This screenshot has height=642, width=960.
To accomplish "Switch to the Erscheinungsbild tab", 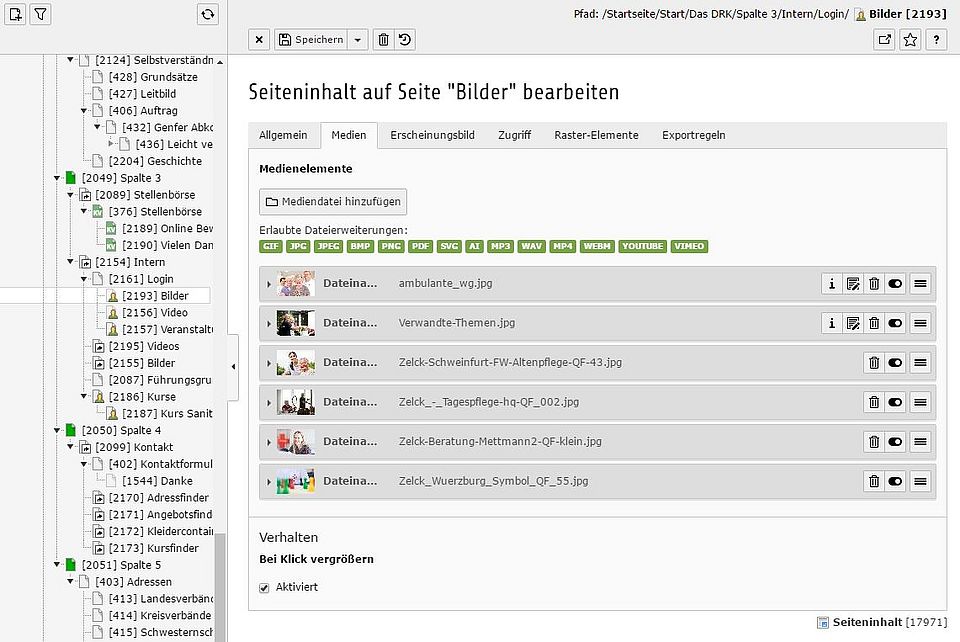I will 432,135.
